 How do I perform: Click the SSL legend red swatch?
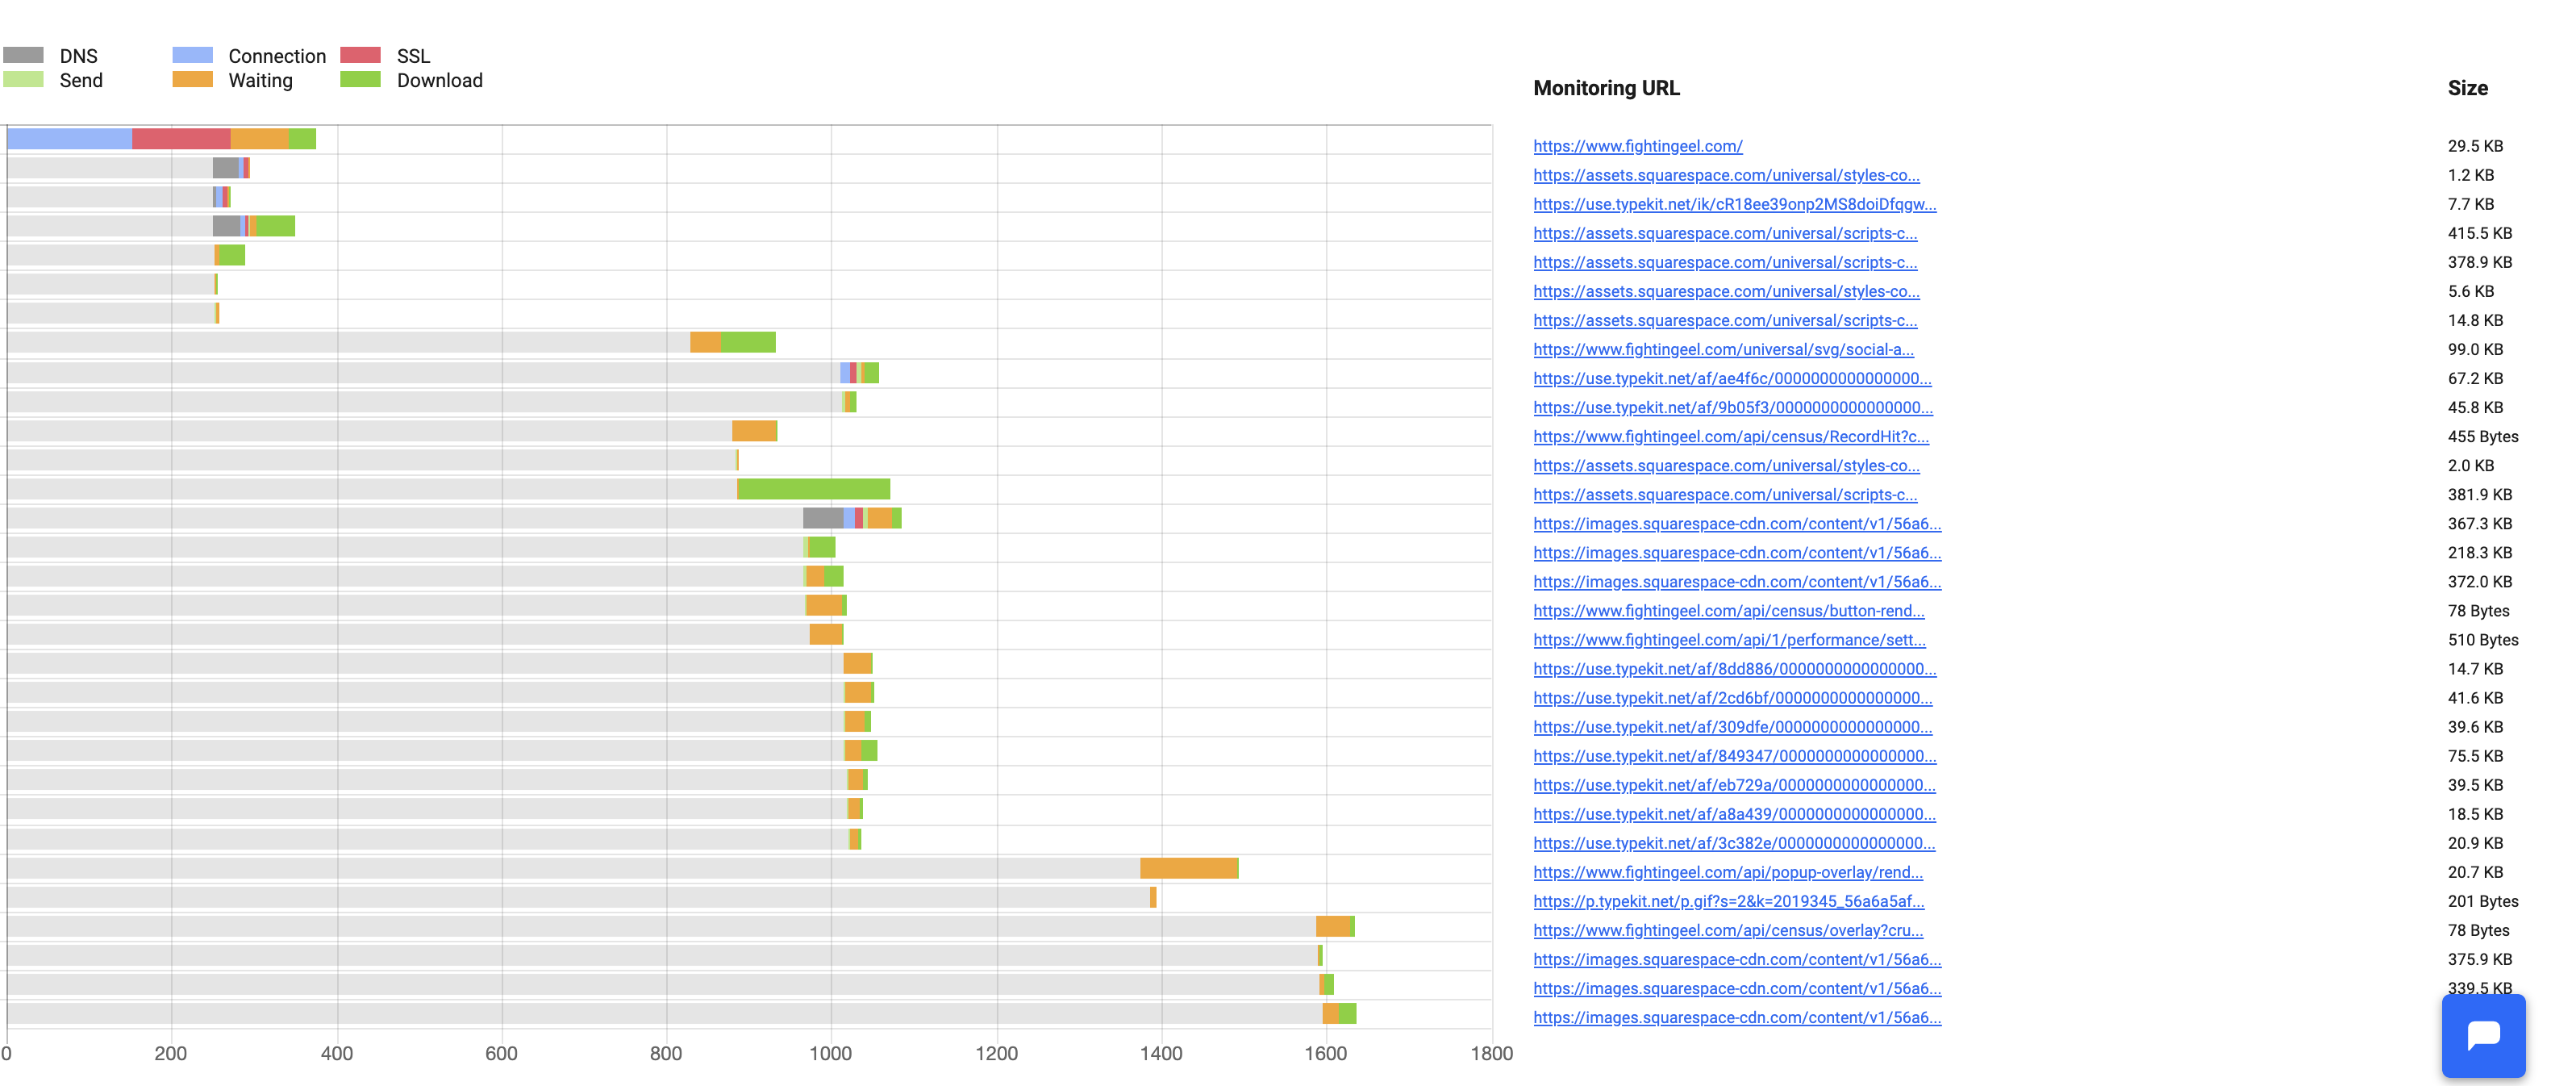360,55
